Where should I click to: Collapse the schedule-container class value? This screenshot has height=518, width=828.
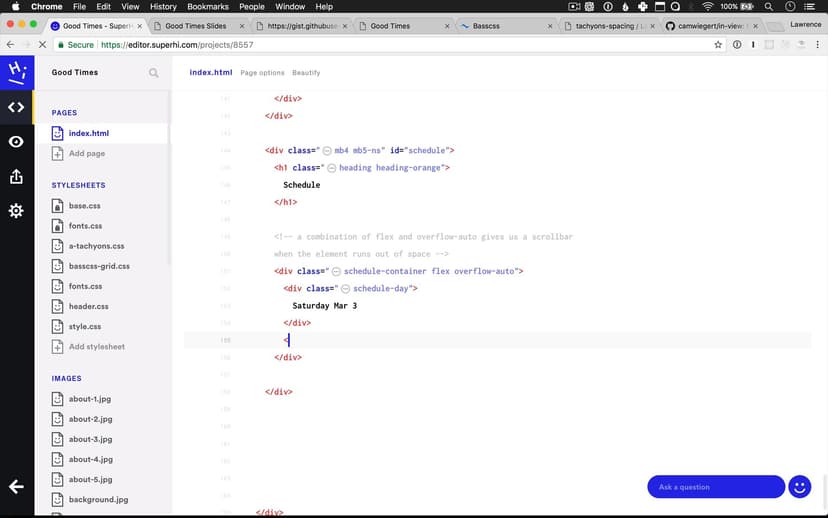(x=336, y=271)
